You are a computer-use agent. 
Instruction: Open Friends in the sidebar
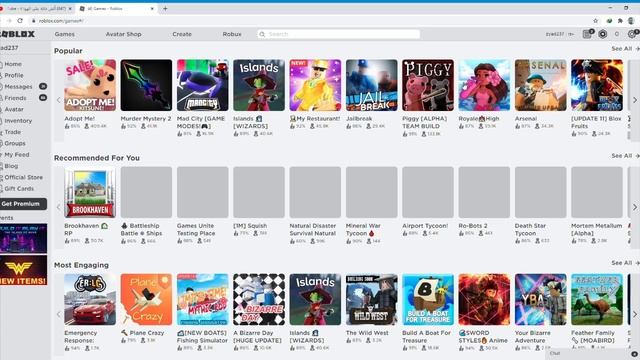pos(15,98)
